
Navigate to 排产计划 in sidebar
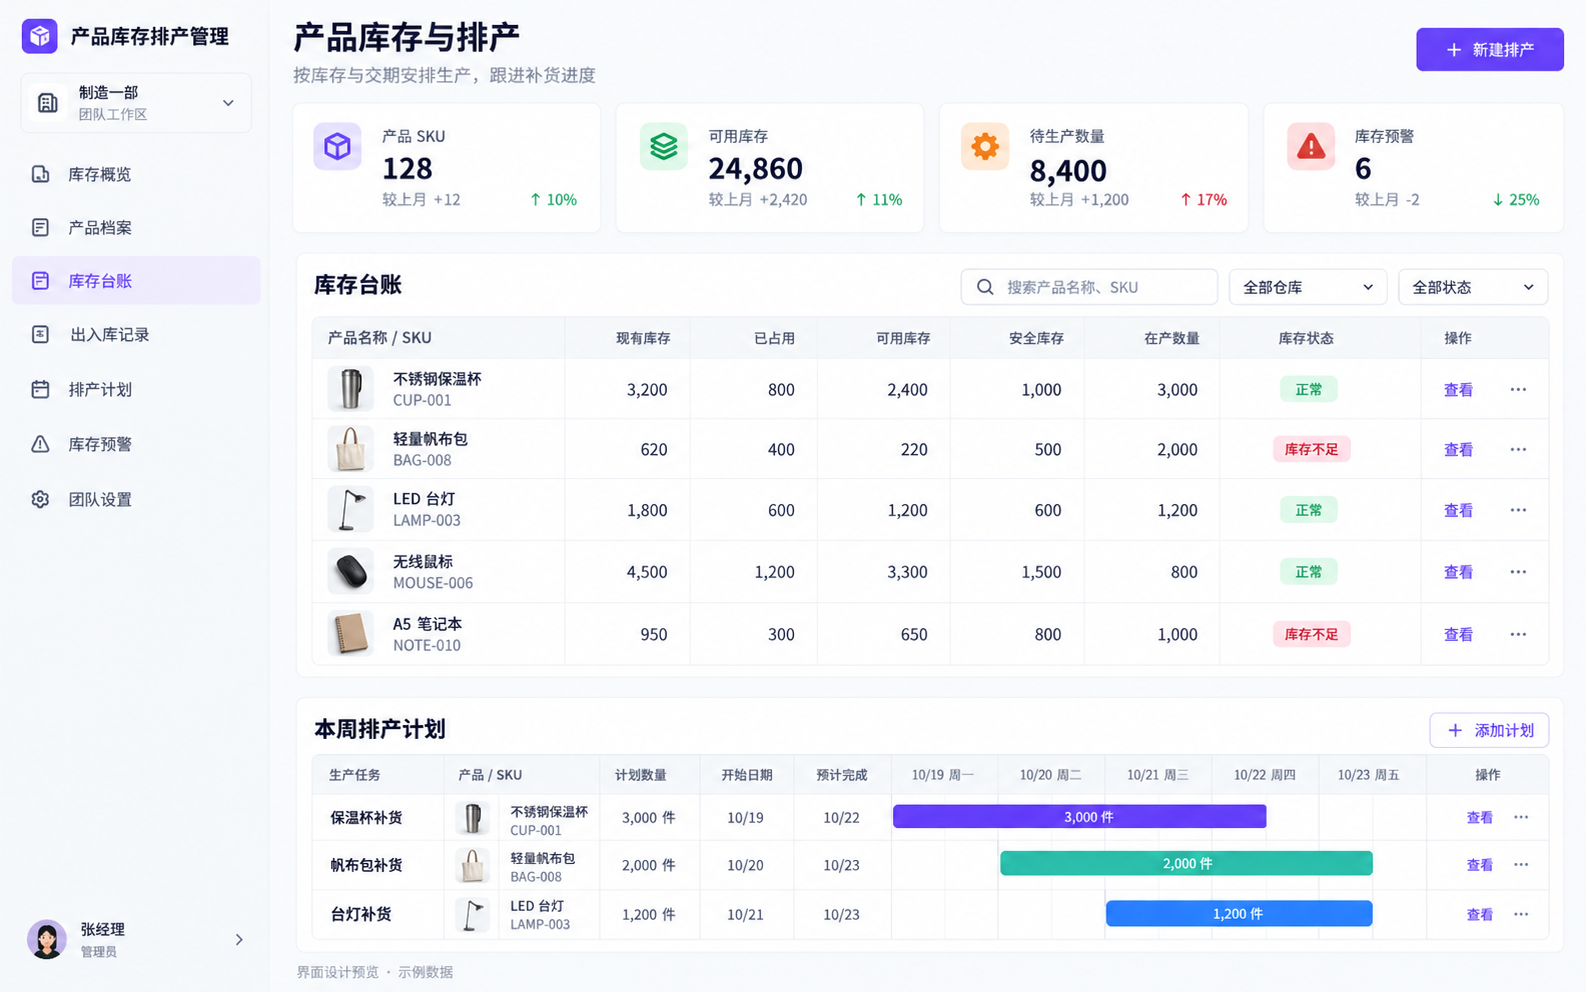point(136,389)
